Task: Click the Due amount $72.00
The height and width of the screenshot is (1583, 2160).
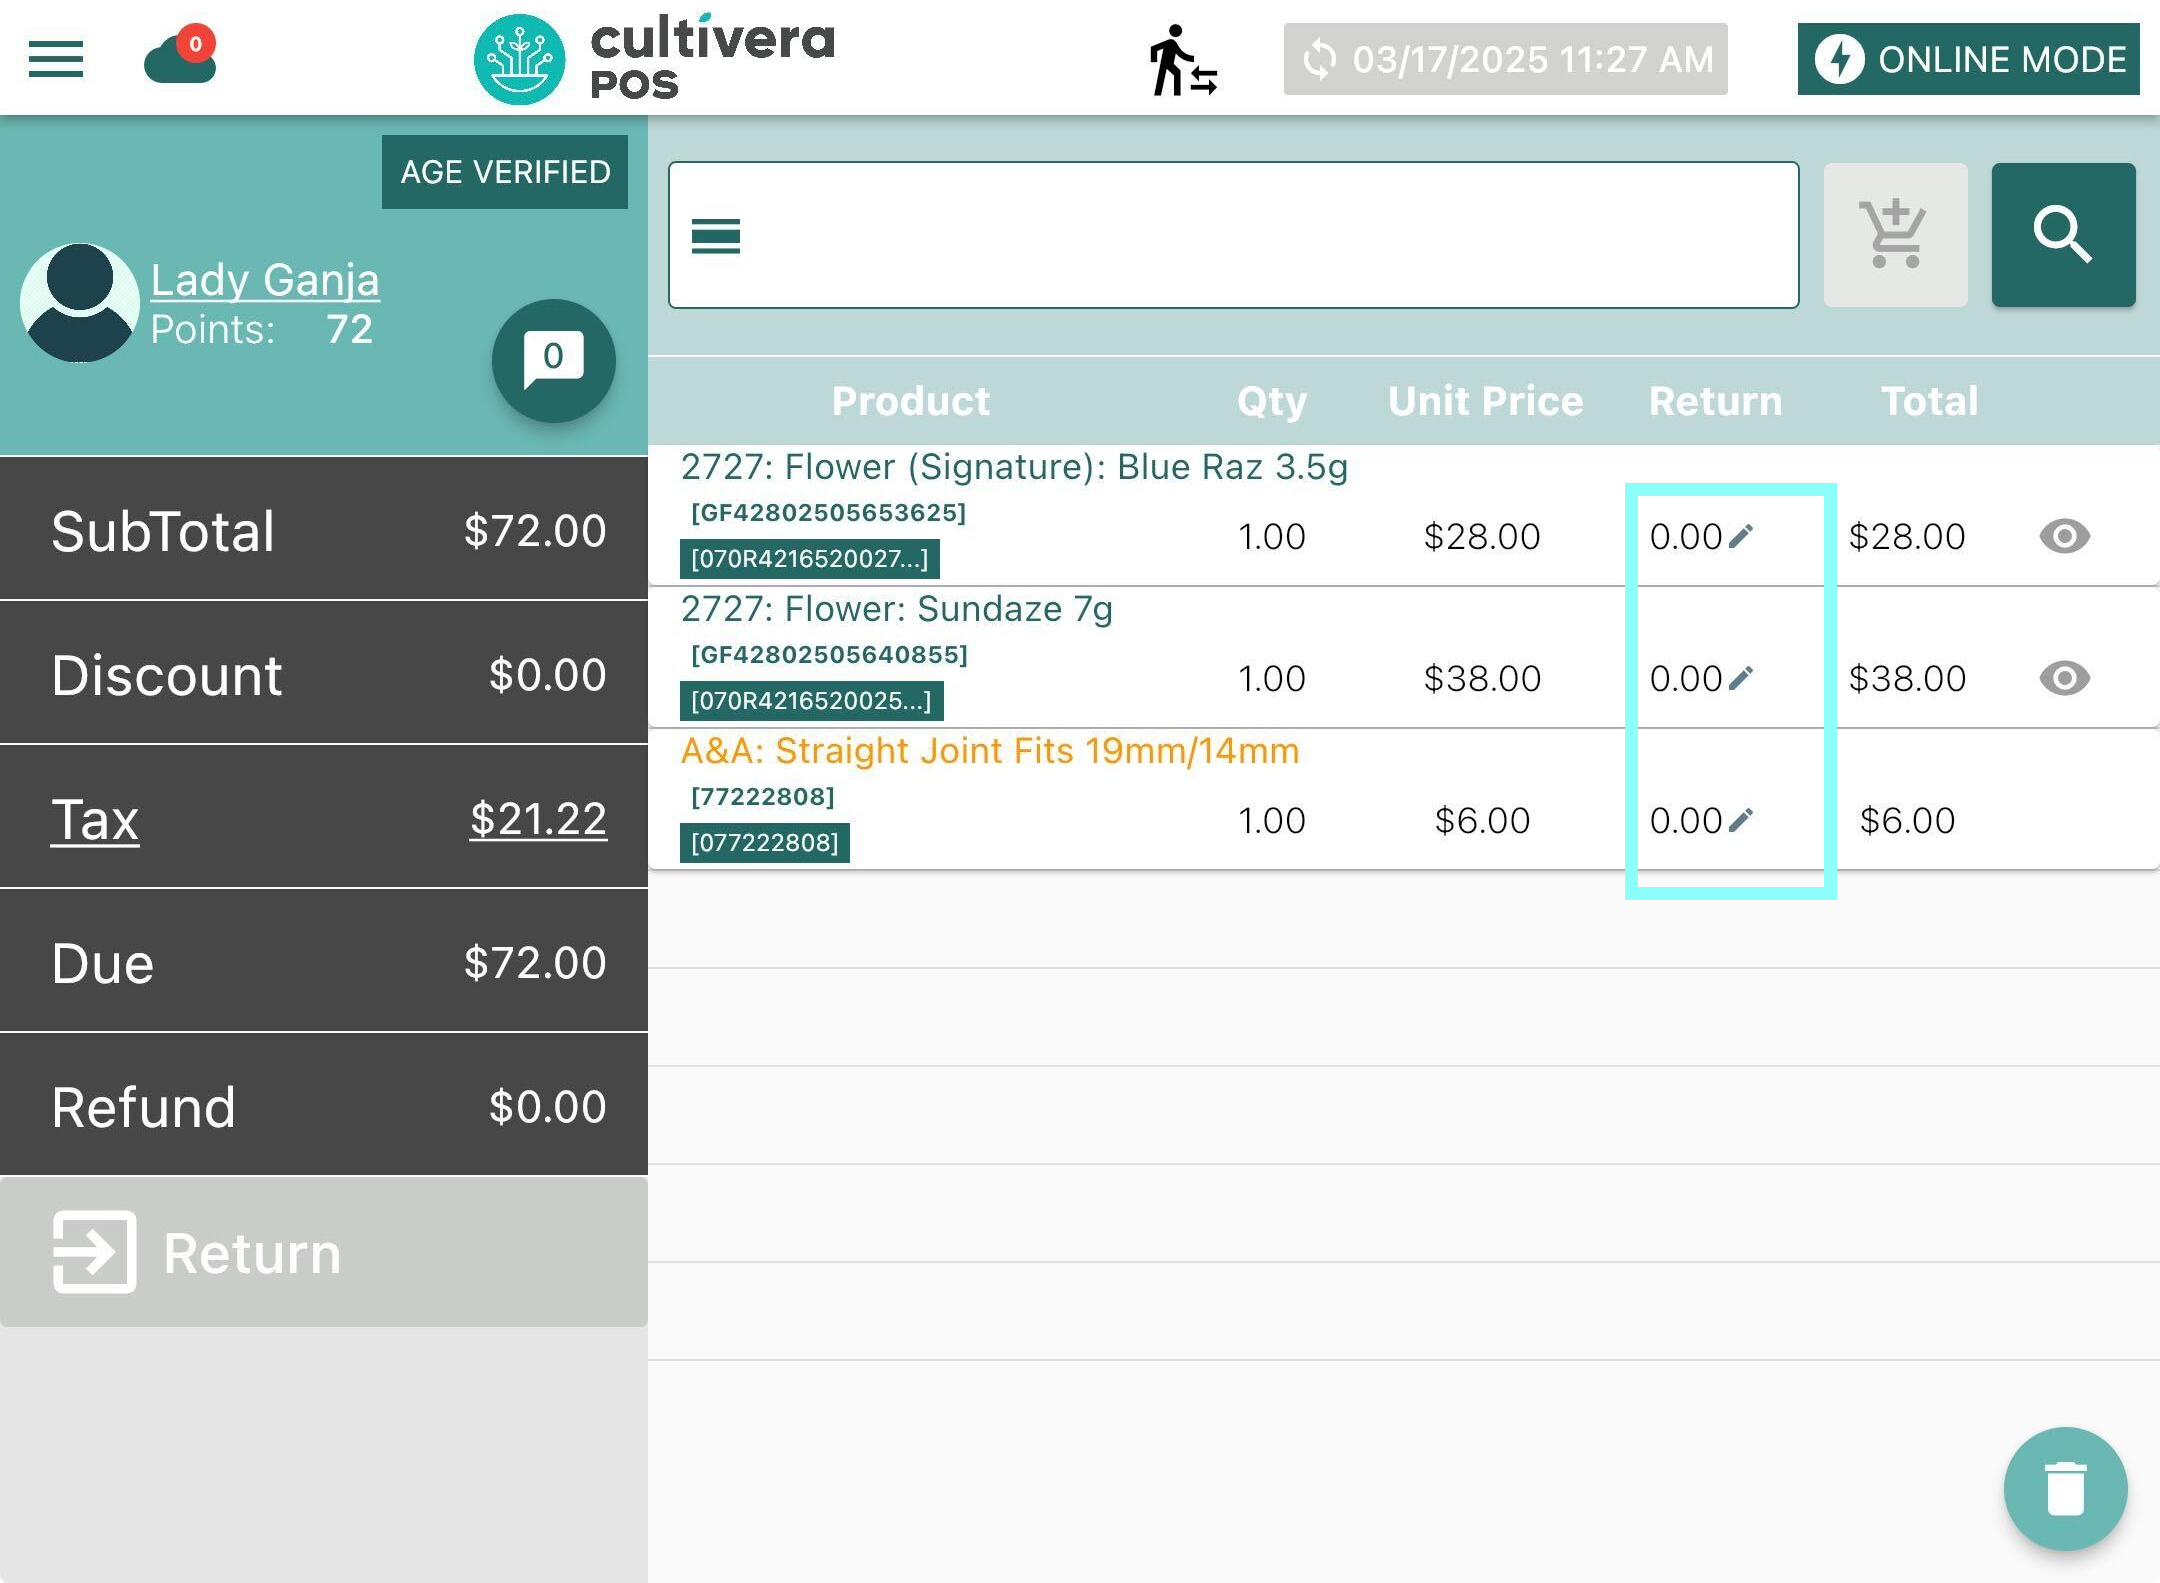Action: click(x=534, y=963)
